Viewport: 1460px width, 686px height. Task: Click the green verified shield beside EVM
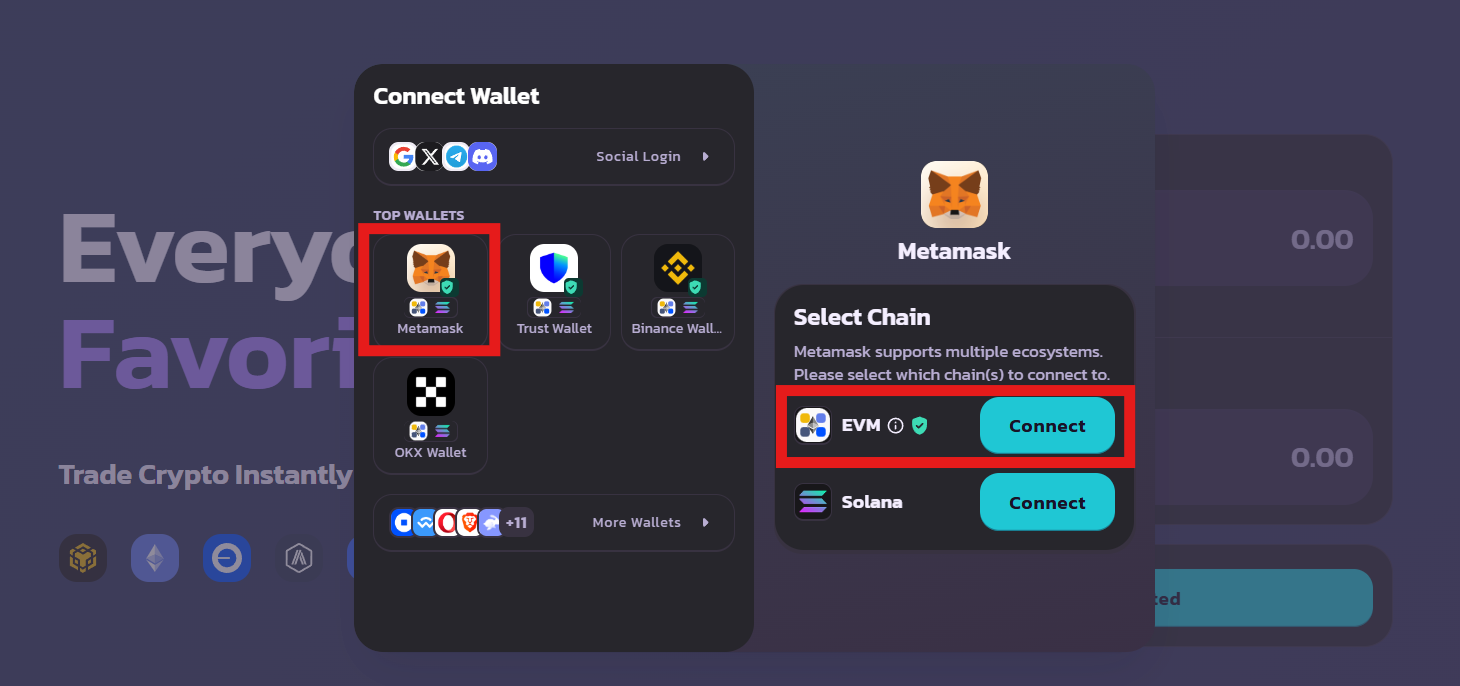919,426
